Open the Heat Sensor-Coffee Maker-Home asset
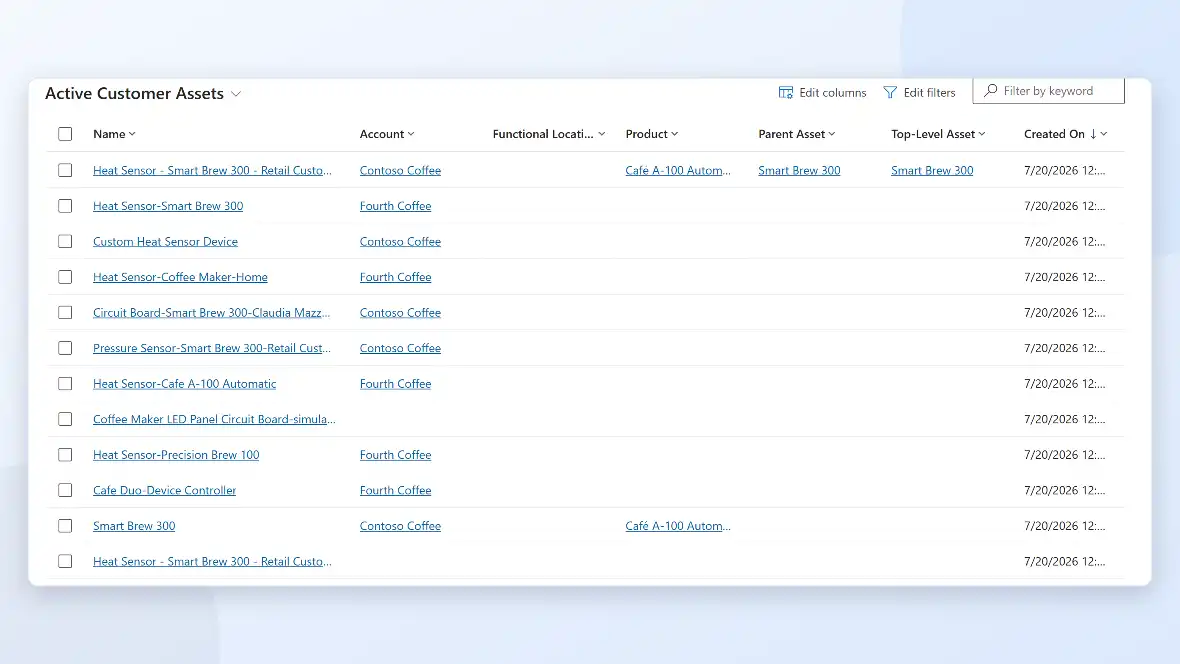This screenshot has height=664, width=1180. (181, 277)
